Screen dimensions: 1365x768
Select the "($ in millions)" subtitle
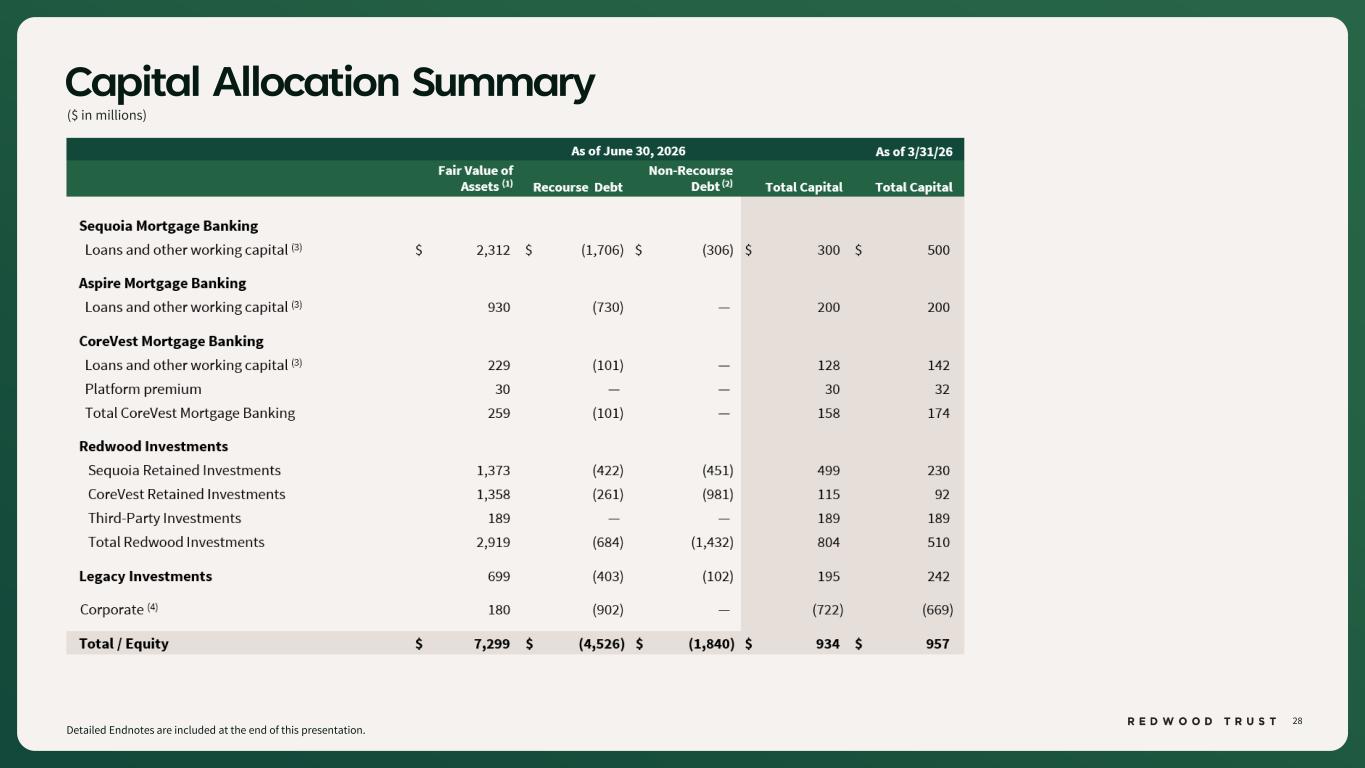coord(106,115)
